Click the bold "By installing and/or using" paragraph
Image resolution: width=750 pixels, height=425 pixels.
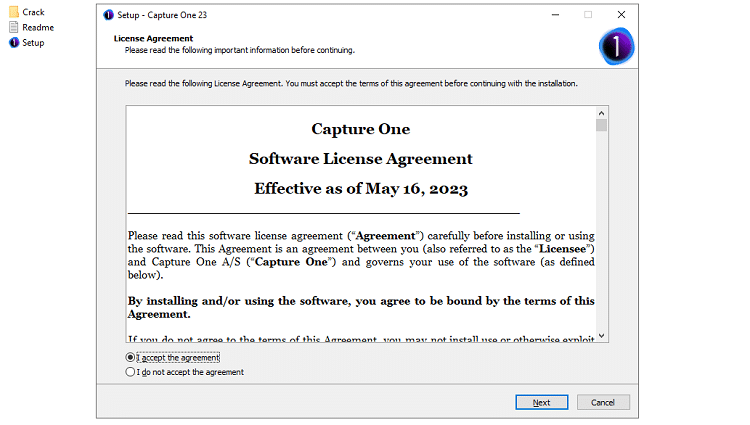click(361, 307)
